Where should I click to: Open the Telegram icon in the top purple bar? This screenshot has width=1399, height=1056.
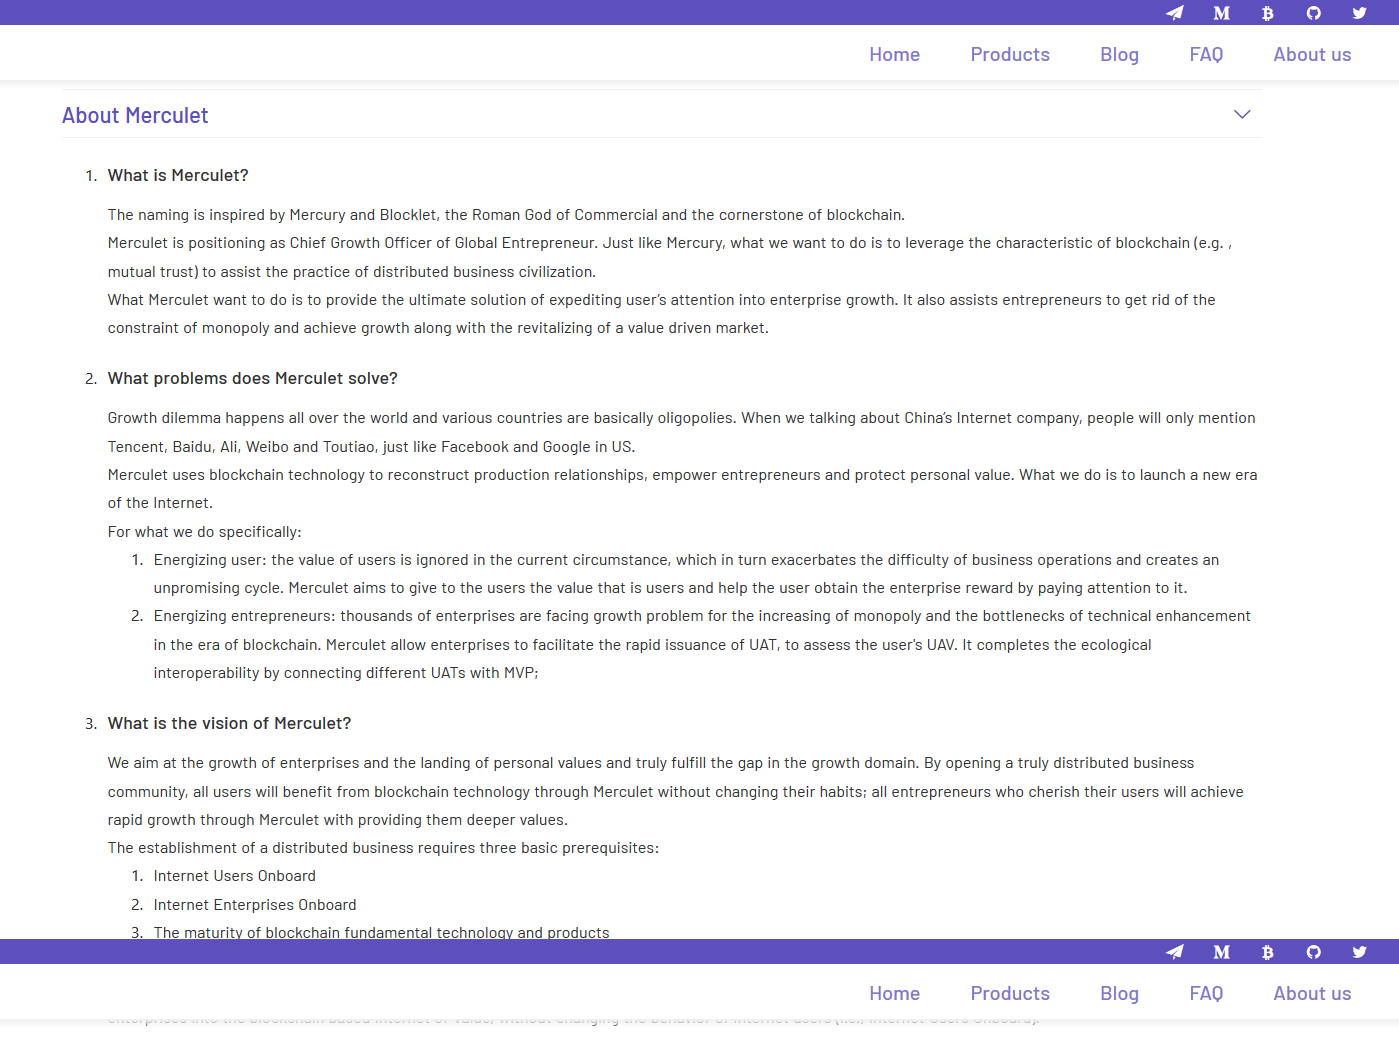[x=1175, y=13]
